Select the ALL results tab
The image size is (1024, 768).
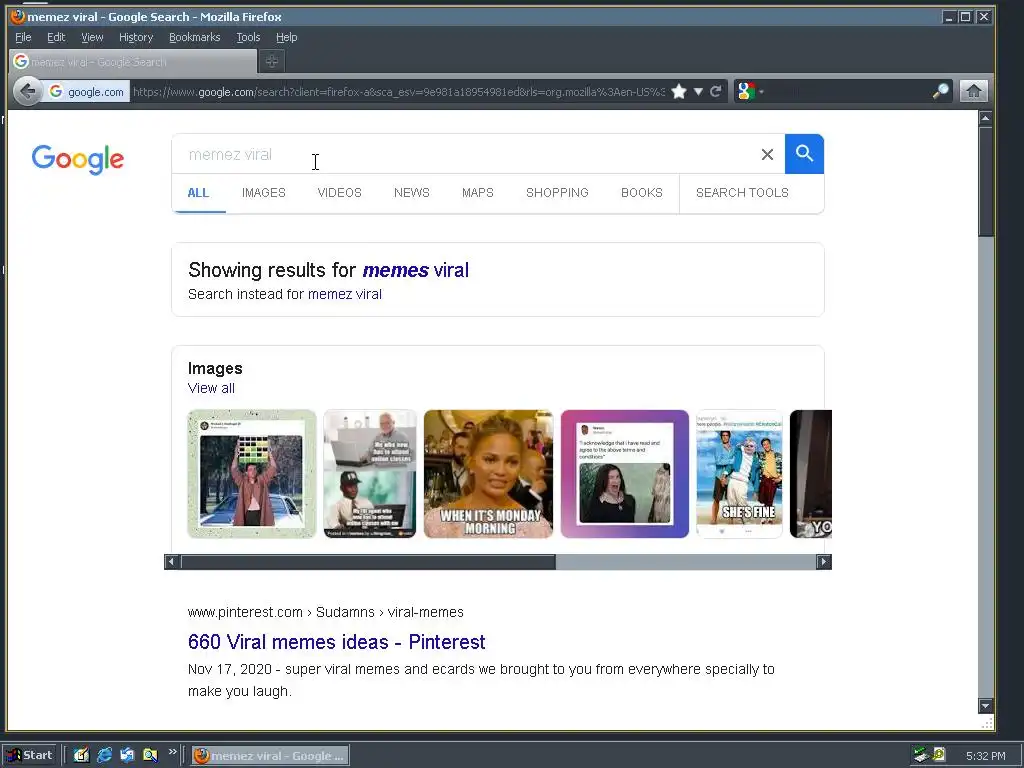(x=198, y=193)
